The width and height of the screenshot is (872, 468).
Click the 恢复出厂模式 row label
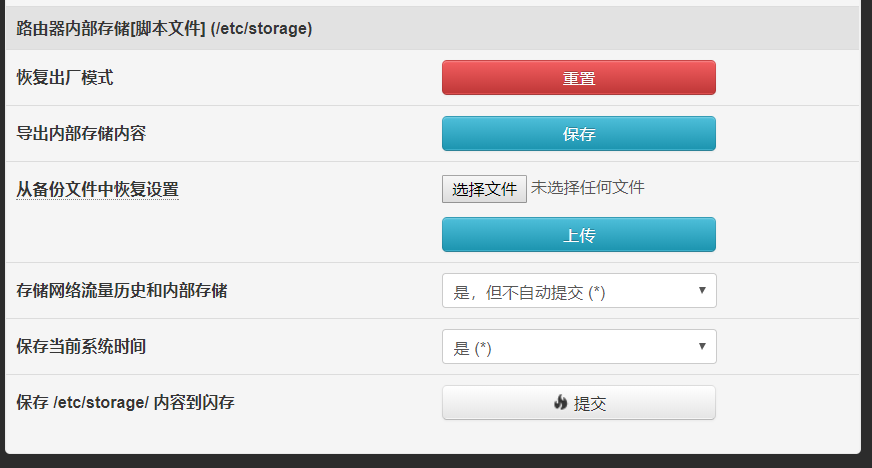coord(65,77)
